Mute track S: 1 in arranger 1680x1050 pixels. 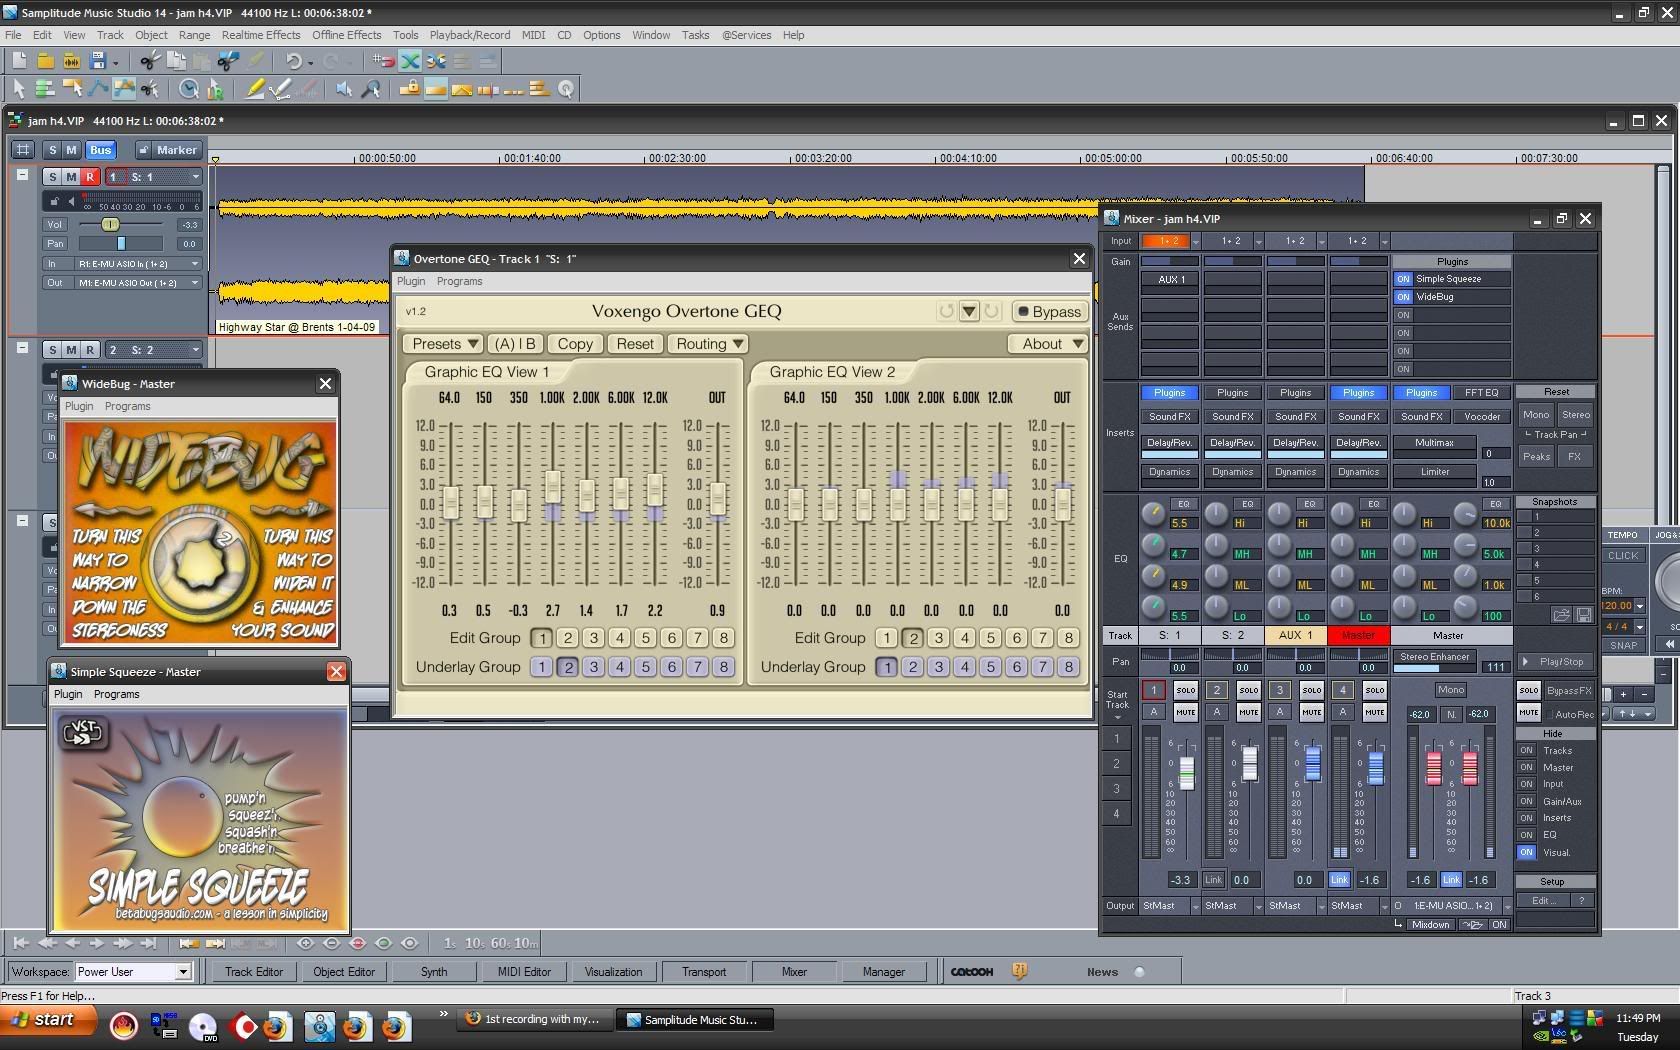71,177
